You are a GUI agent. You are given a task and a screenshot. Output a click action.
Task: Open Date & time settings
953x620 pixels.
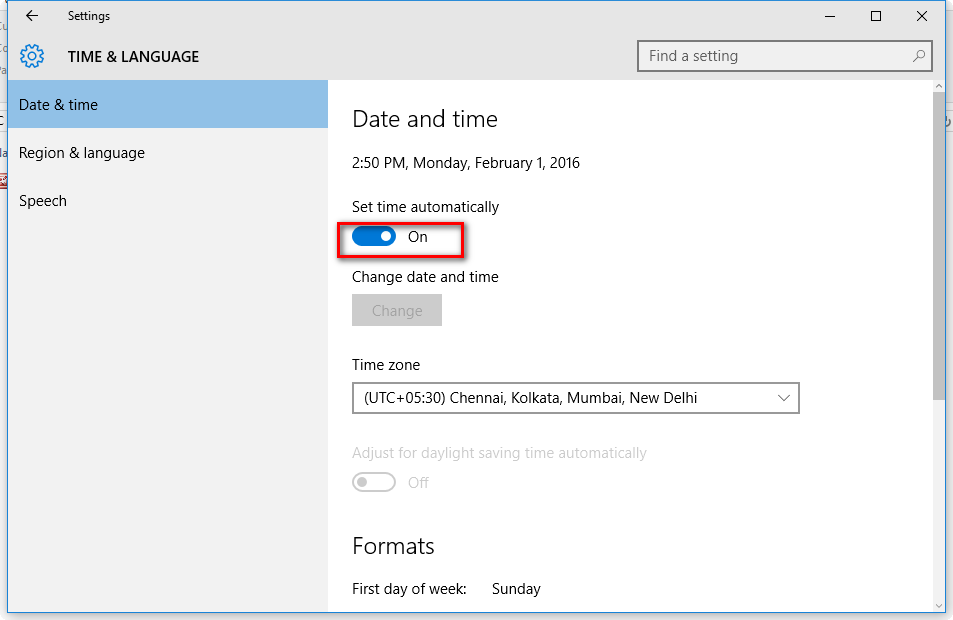coord(60,104)
